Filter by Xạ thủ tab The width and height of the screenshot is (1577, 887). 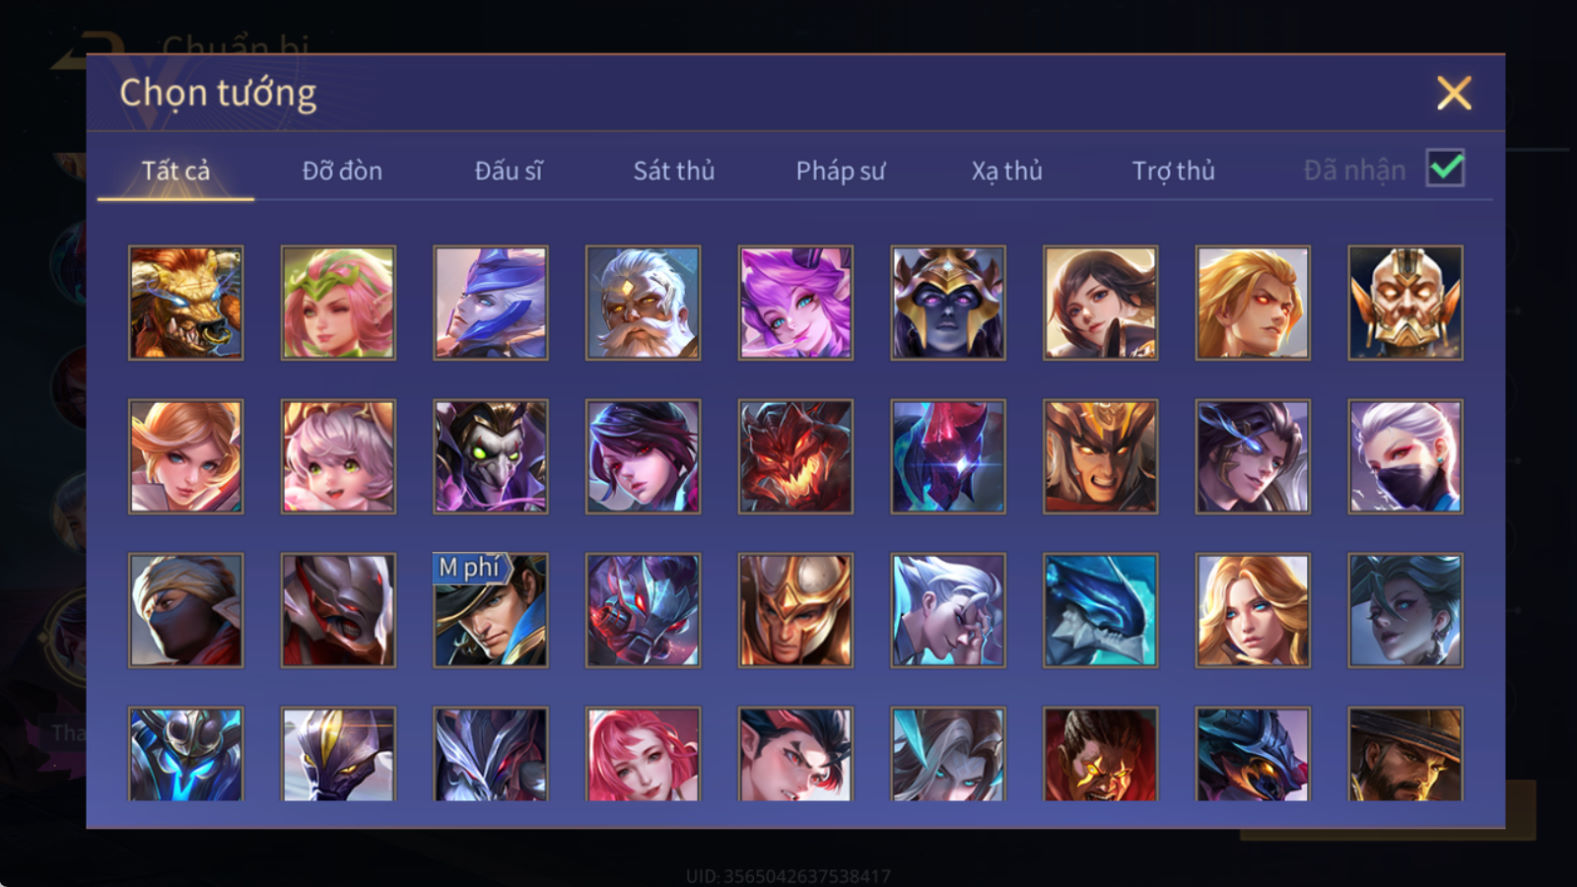tap(1007, 171)
